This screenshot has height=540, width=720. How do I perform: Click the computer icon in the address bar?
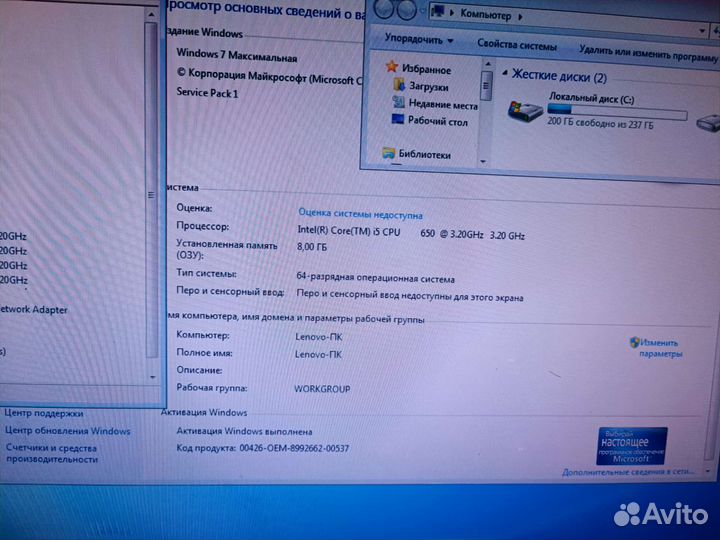[x=438, y=11]
